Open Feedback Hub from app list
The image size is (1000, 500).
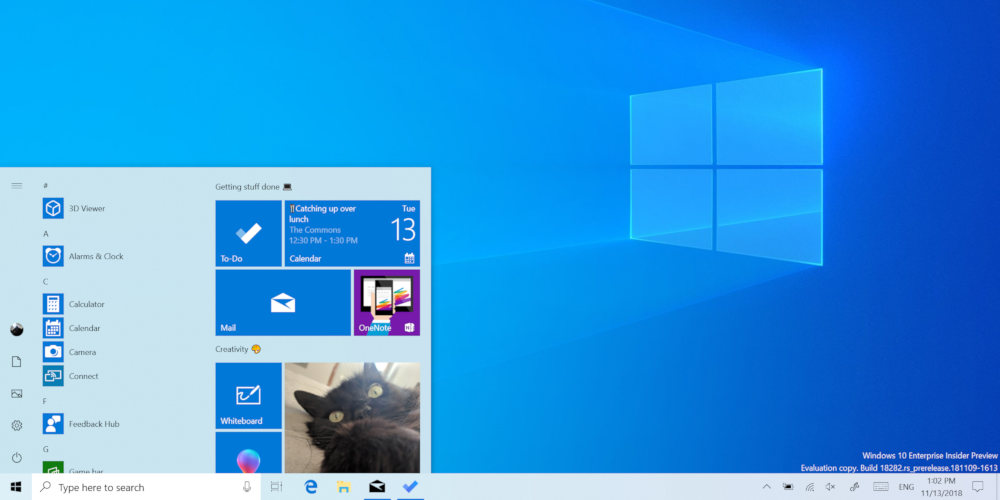click(x=81, y=424)
